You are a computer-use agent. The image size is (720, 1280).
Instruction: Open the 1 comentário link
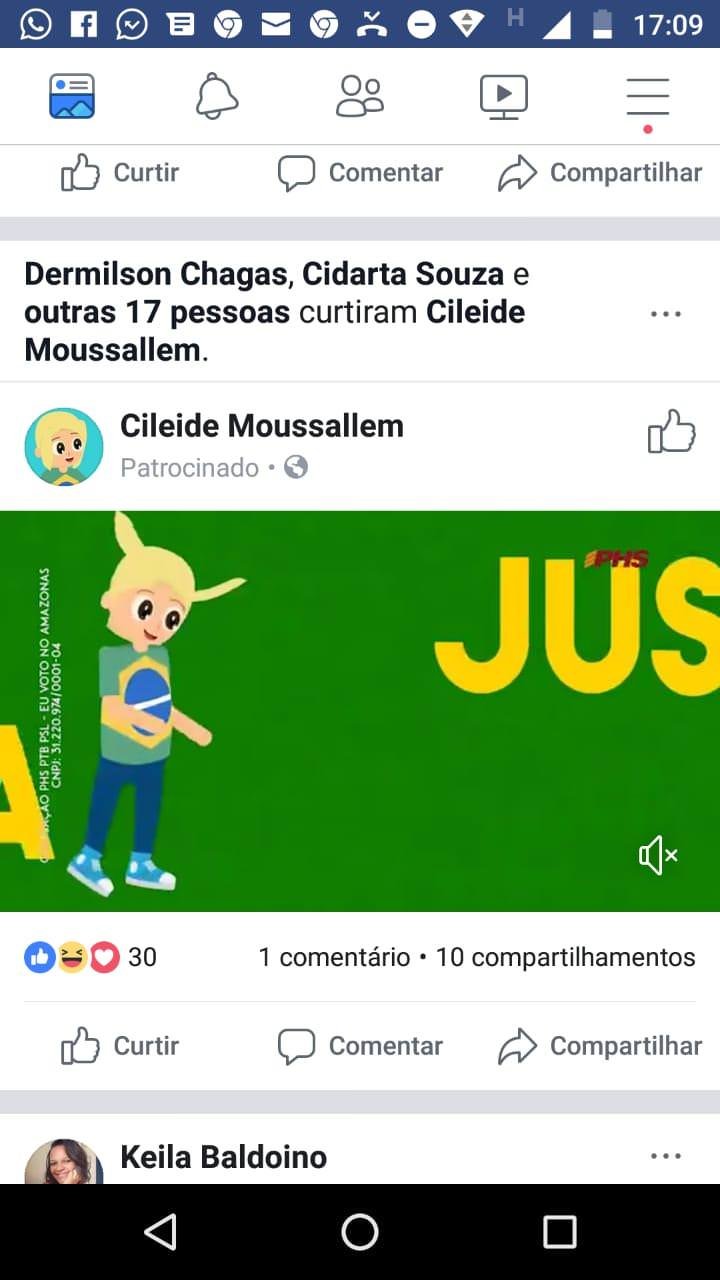(334, 957)
